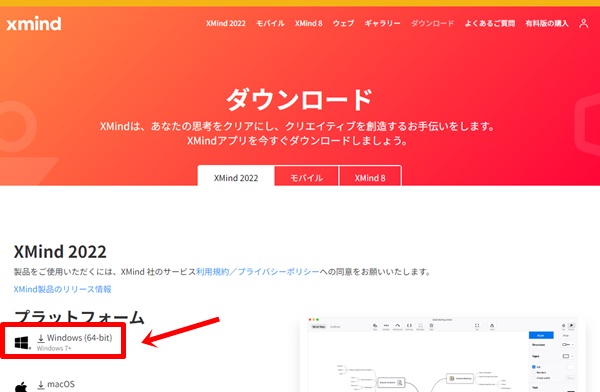Open the 利用規約 link
The height and width of the screenshot is (392, 600).
pyautogui.click(x=212, y=272)
